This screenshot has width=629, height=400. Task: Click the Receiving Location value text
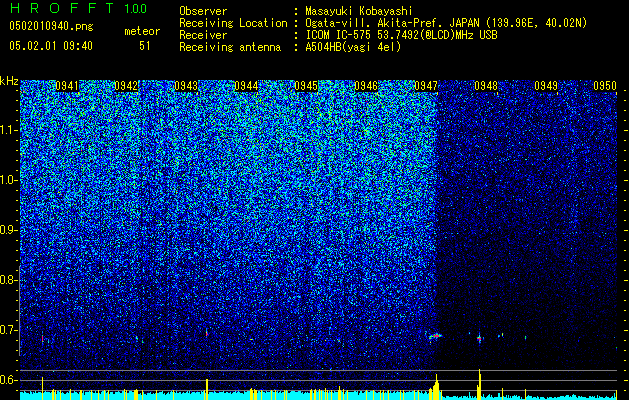(446, 23)
